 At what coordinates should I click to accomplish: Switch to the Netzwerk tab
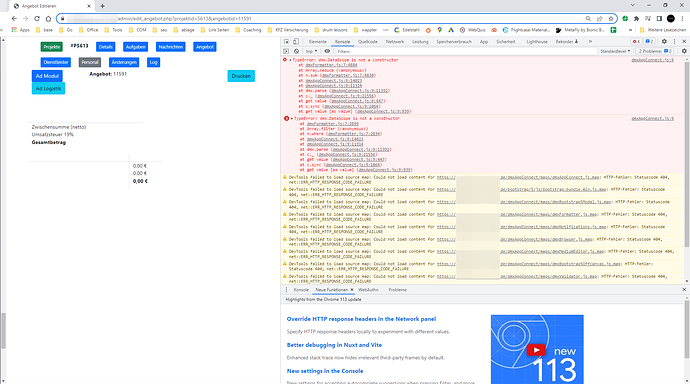(395, 41)
